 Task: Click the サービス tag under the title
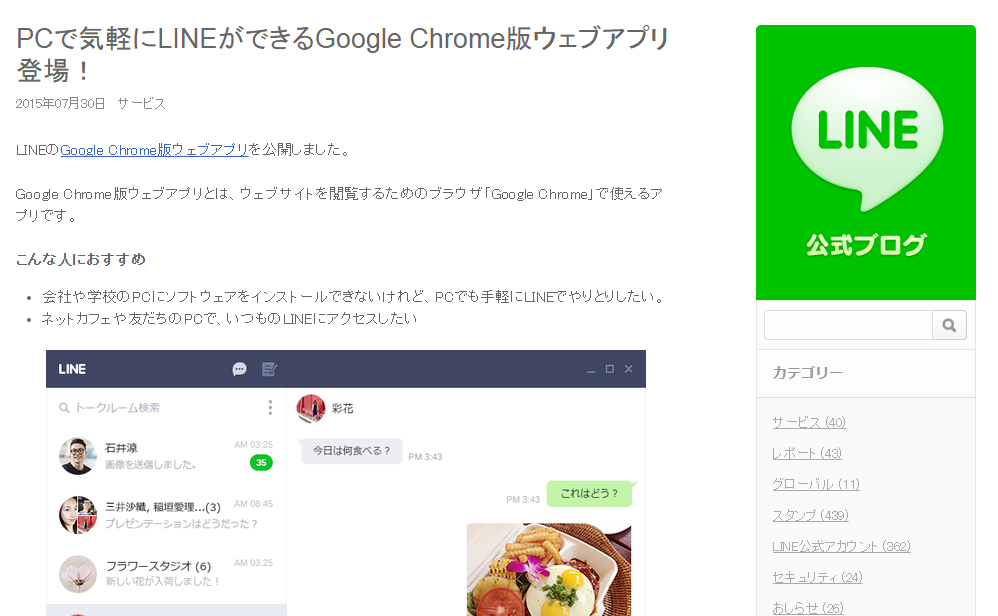141,104
